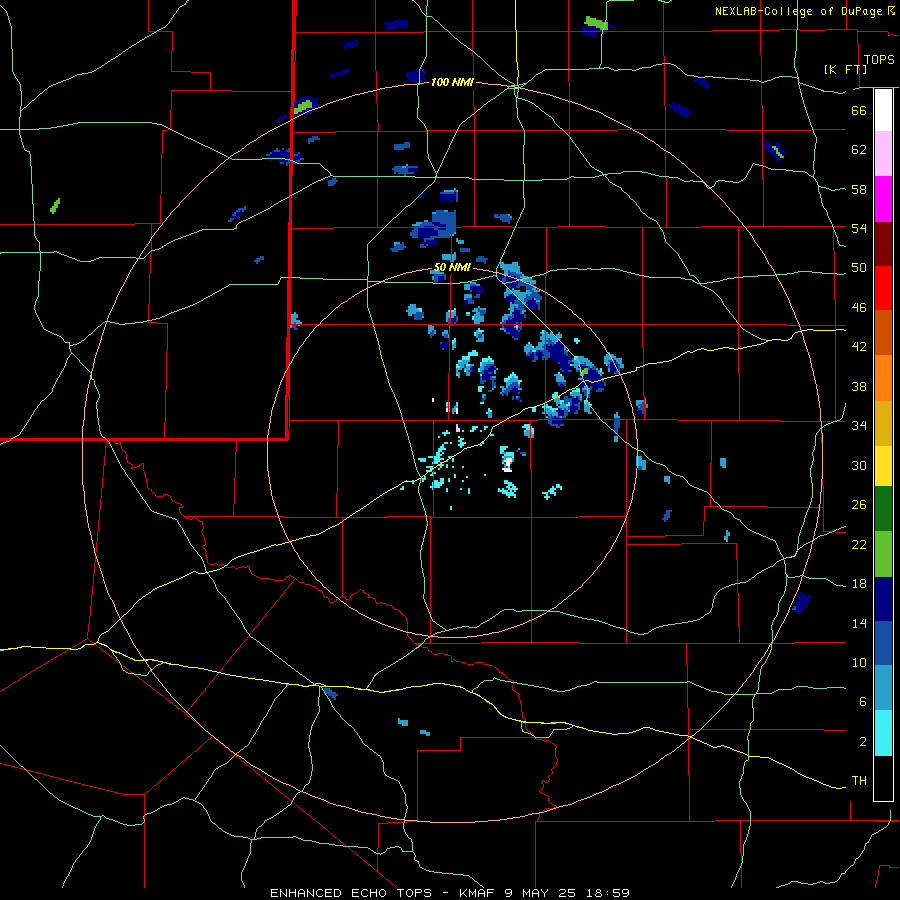Click the [K FT] units label
This screenshot has width=900, height=900.
pyautogui.click(x=846, y=69)
